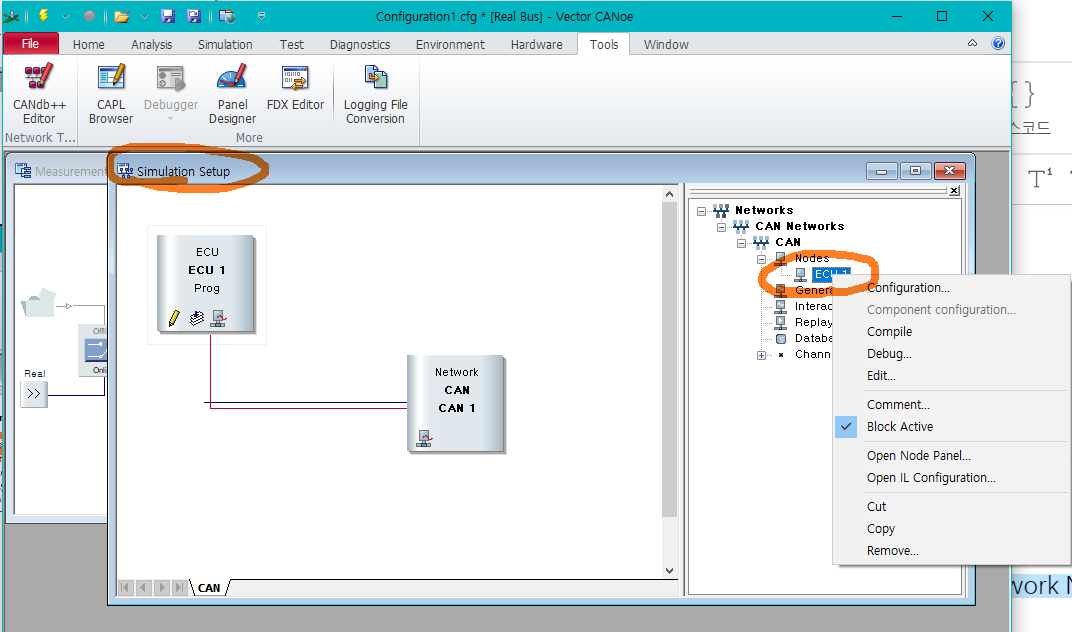Collapse the CAN tree node
1072x632 pixels.
(x=741, y=243)
